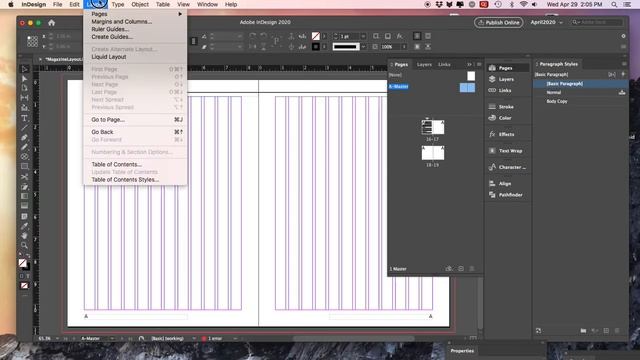Select the Gap tool
Screen dimensions: 640x360
24,98
